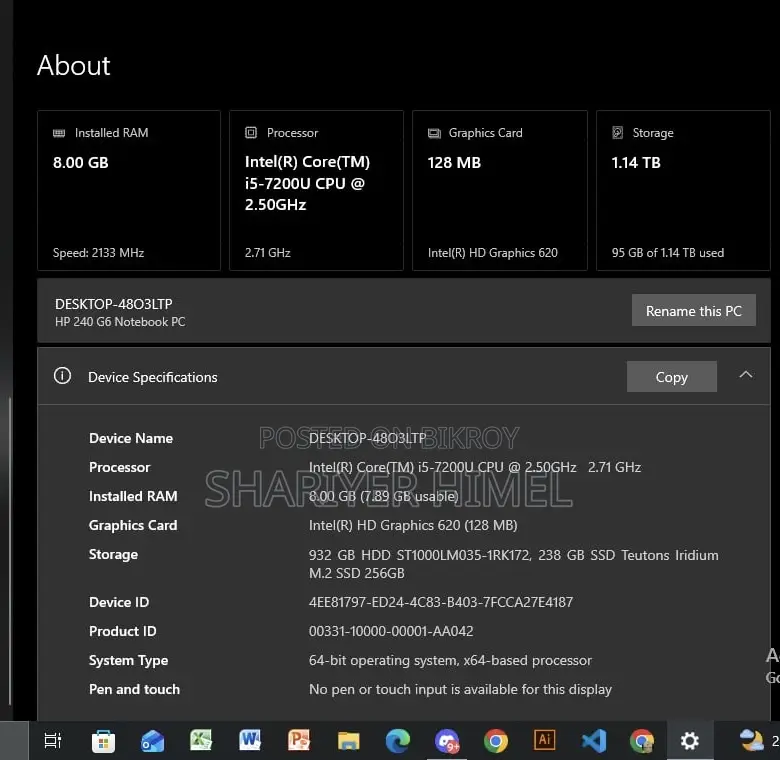Click the settings window scrollbar on the left edge
This screenshot has width=780, height=760.
[x=9, y=551]
